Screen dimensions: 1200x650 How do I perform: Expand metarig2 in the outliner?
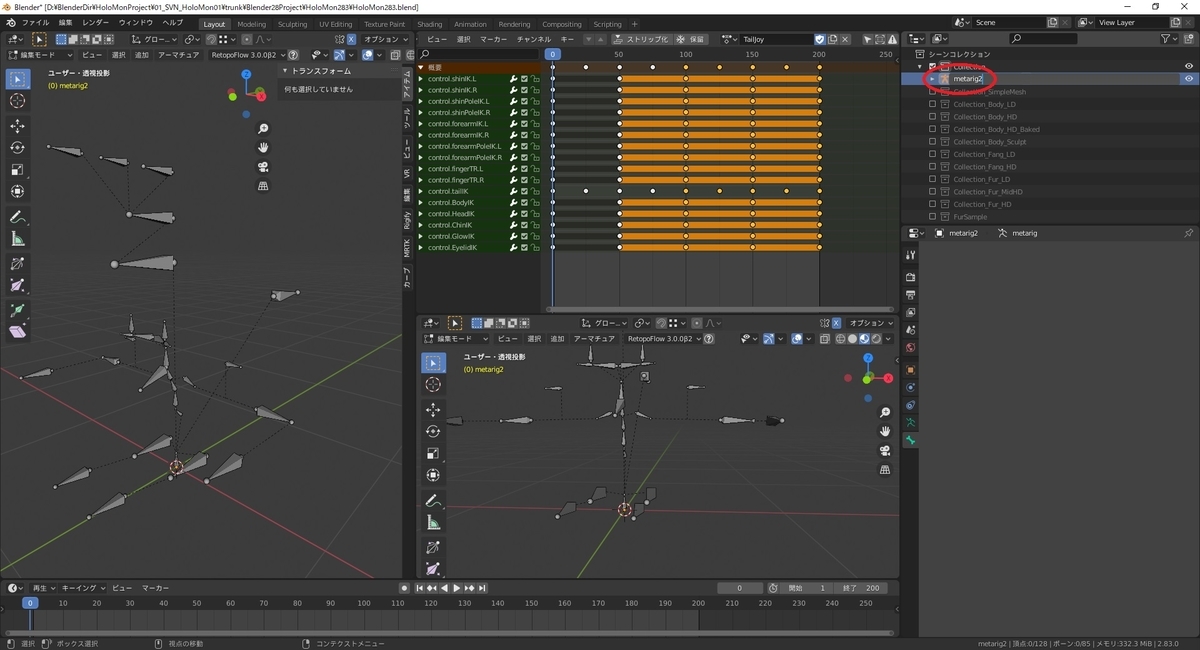pos(932,79)
